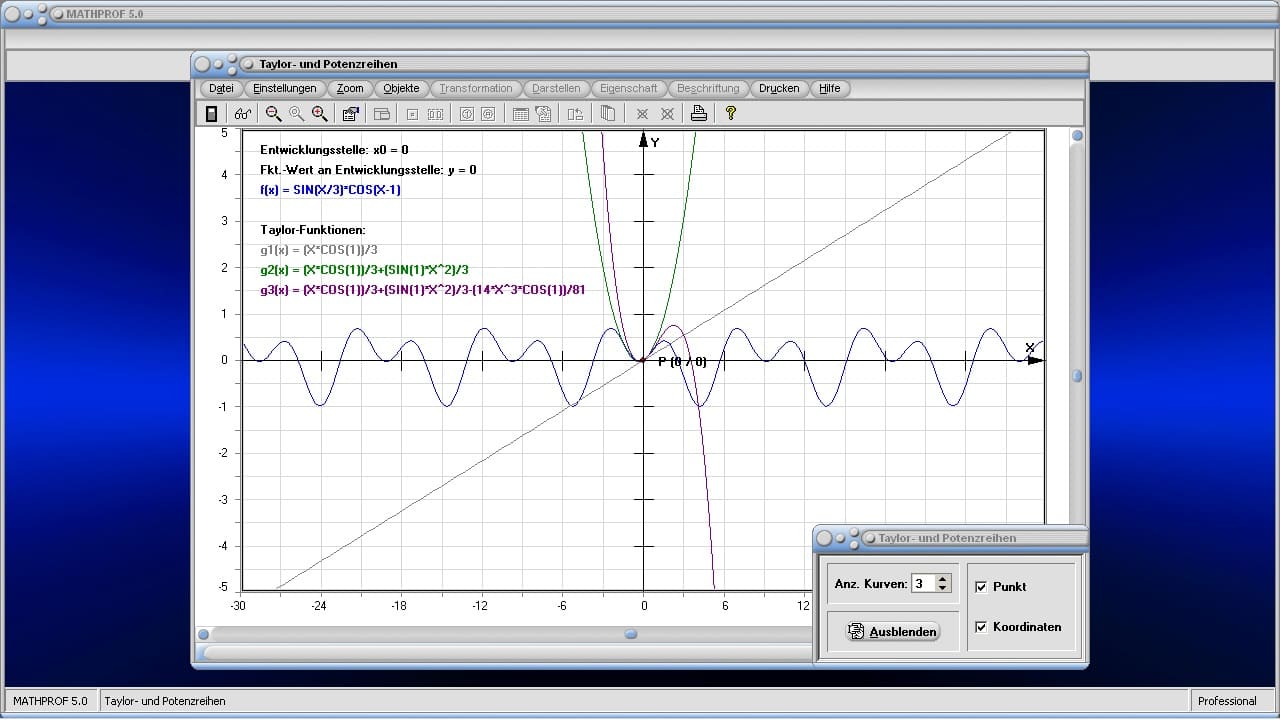Click the Ausblenden button
Viewport: 1280px width, 720px height.
(892, 631)
